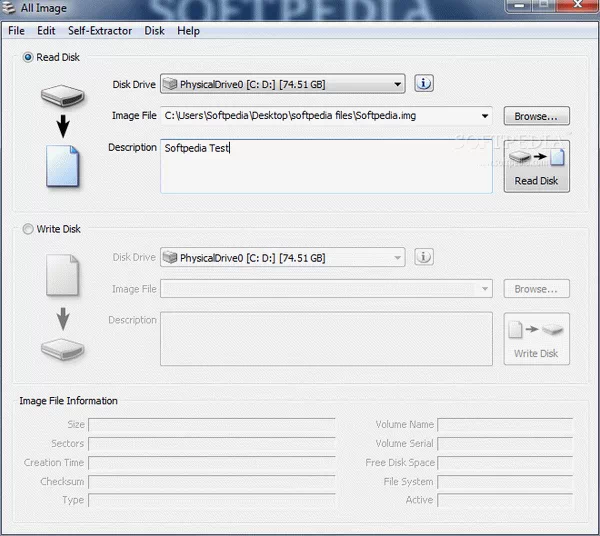Expand the Read Disk Image File path dropdown
This screenshot has height=536, width=600.
pyautogui.click(x=484, y=116)
